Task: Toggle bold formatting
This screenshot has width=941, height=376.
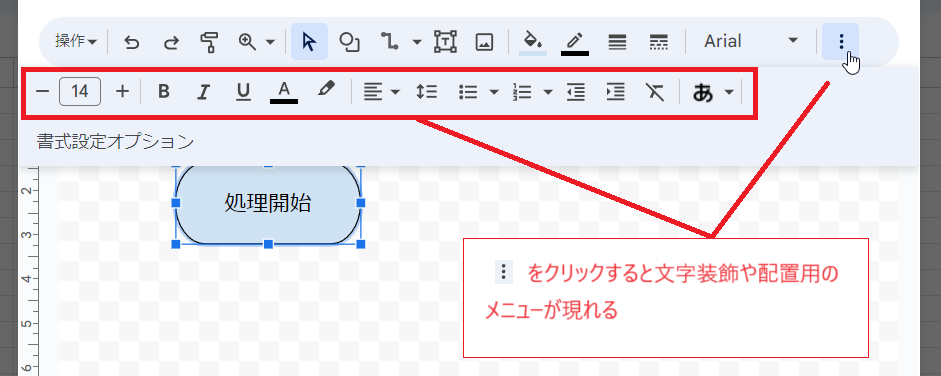Action: pos(164,92)
